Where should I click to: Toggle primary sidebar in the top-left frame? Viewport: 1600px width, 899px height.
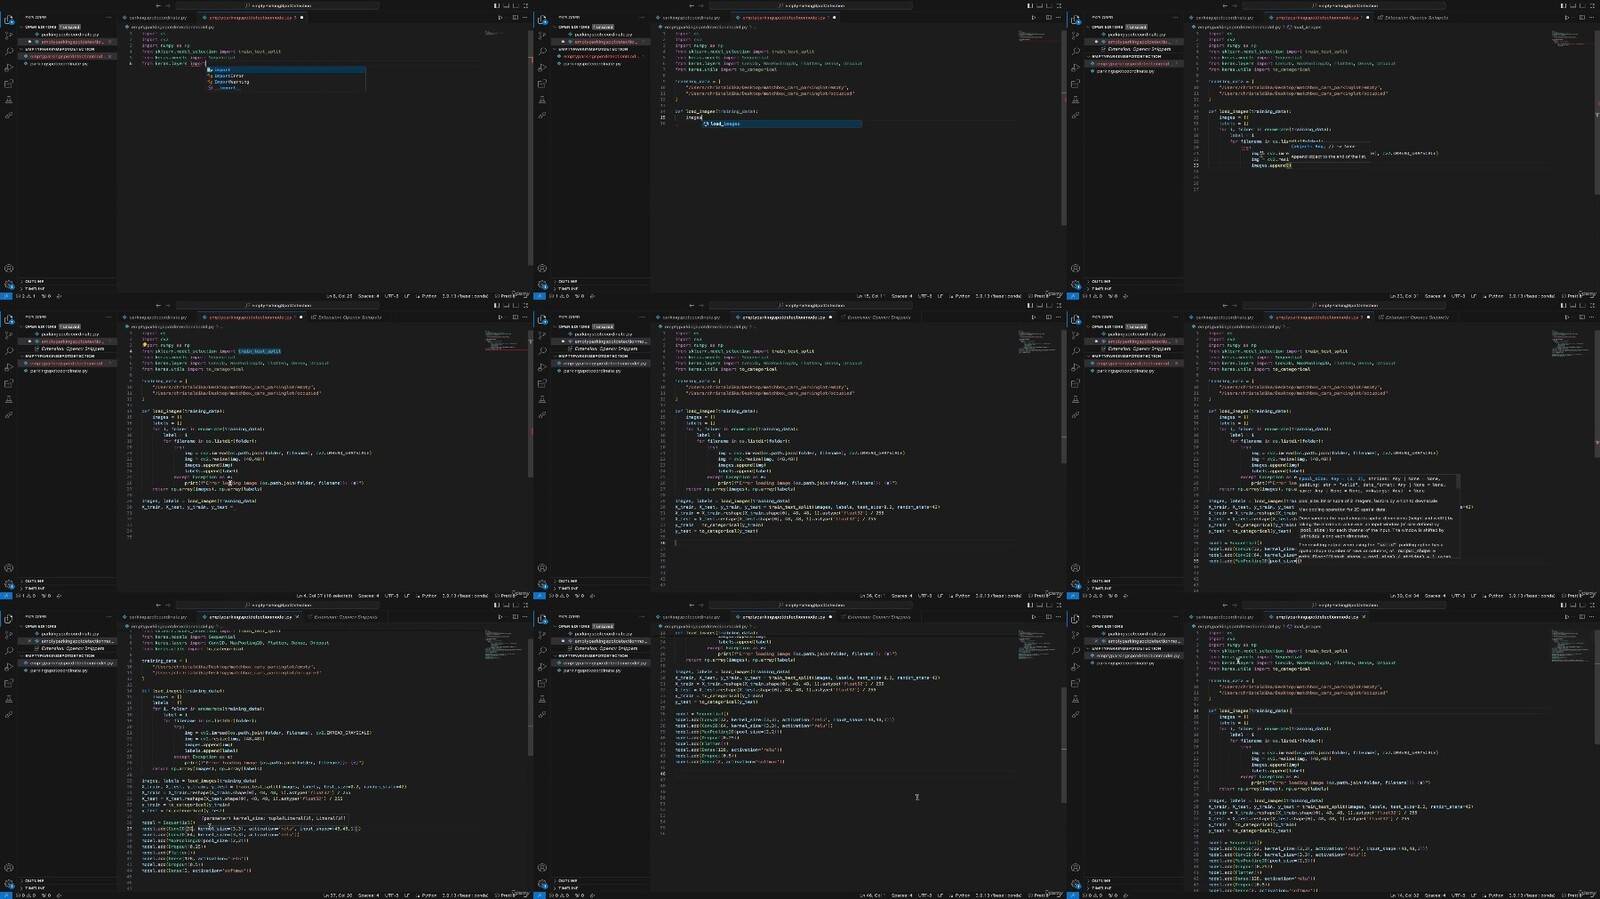497,6
